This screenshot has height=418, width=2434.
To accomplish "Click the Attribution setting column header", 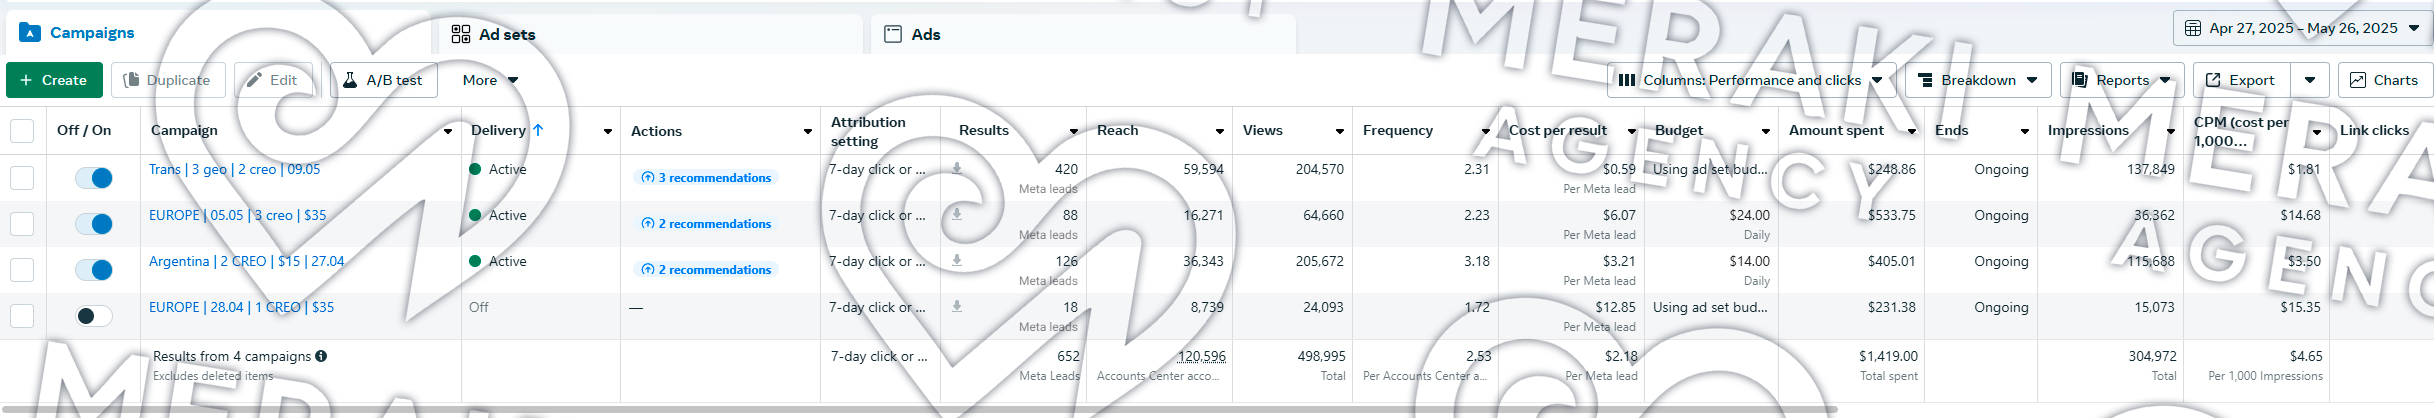I will click(x=868, y=131).
